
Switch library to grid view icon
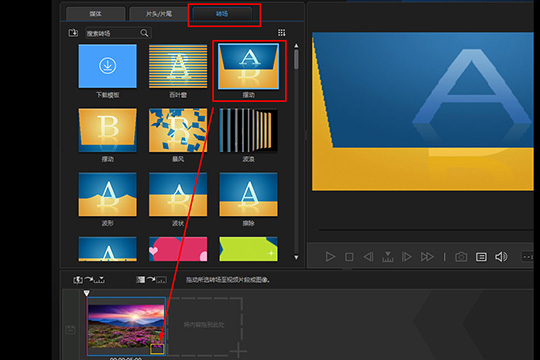[x=281, y=32]
